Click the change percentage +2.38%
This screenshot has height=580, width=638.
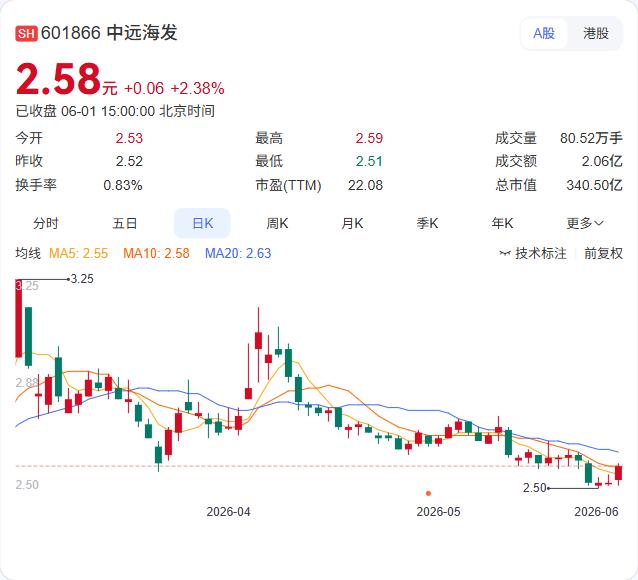tap(197, 88)
